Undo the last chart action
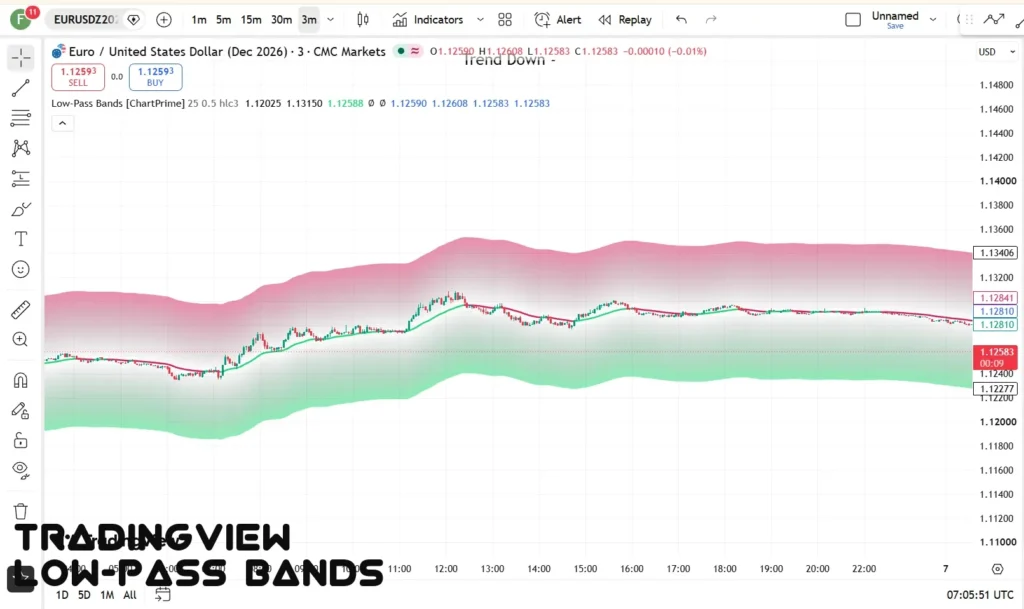The width and height of the screenshot is (1024, 609). [681, 20]
